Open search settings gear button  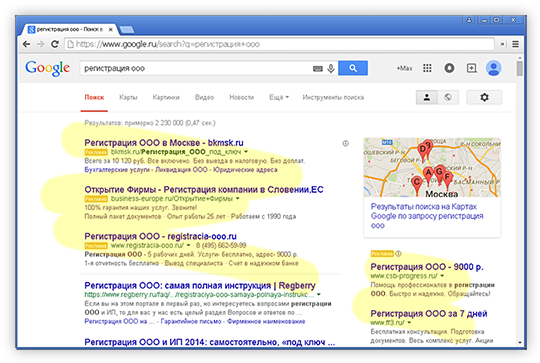point(484,97)
